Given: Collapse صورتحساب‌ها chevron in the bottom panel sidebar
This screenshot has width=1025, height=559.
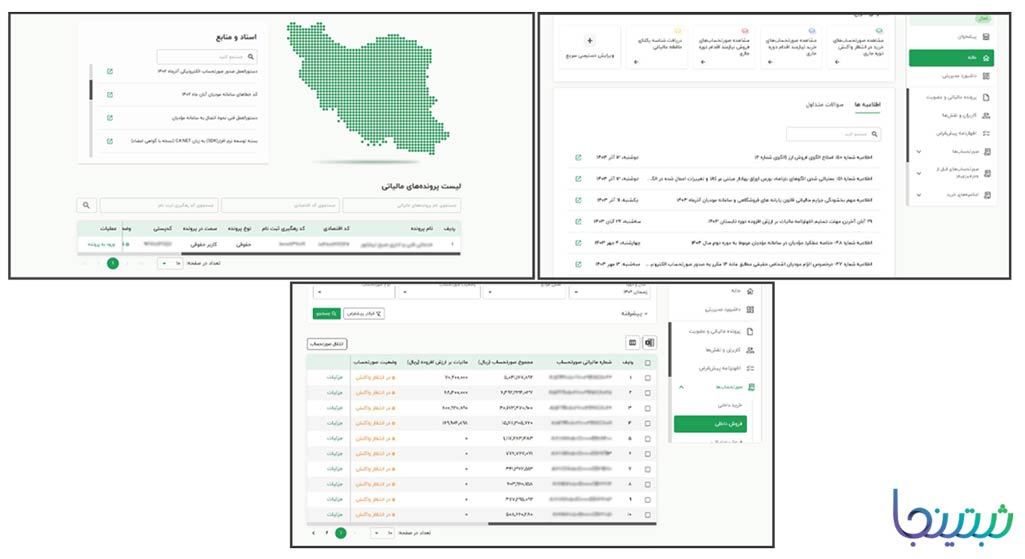Looking at the screenshot, I should point(681,387).
